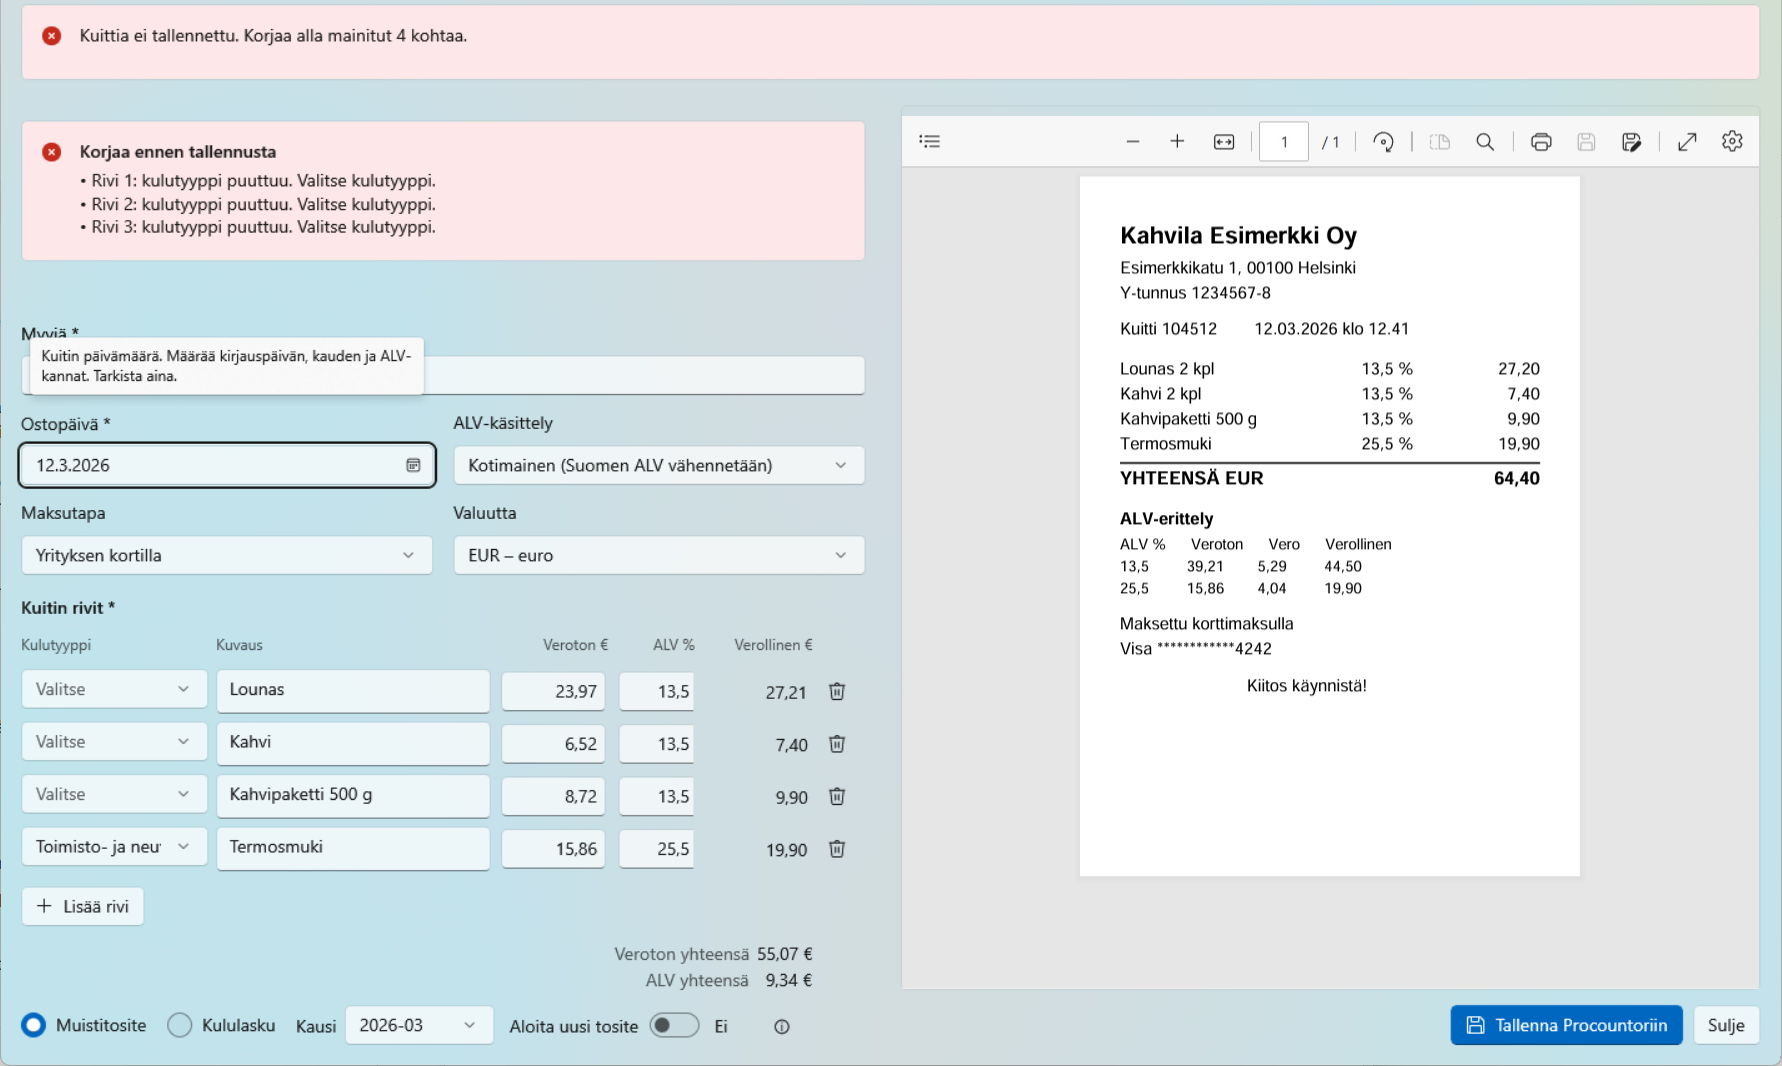Image resolution: width=1782 pixels, height=1066 pixels.
Task: Open the Maksutapa dropdown
Action: coord(227,556)
